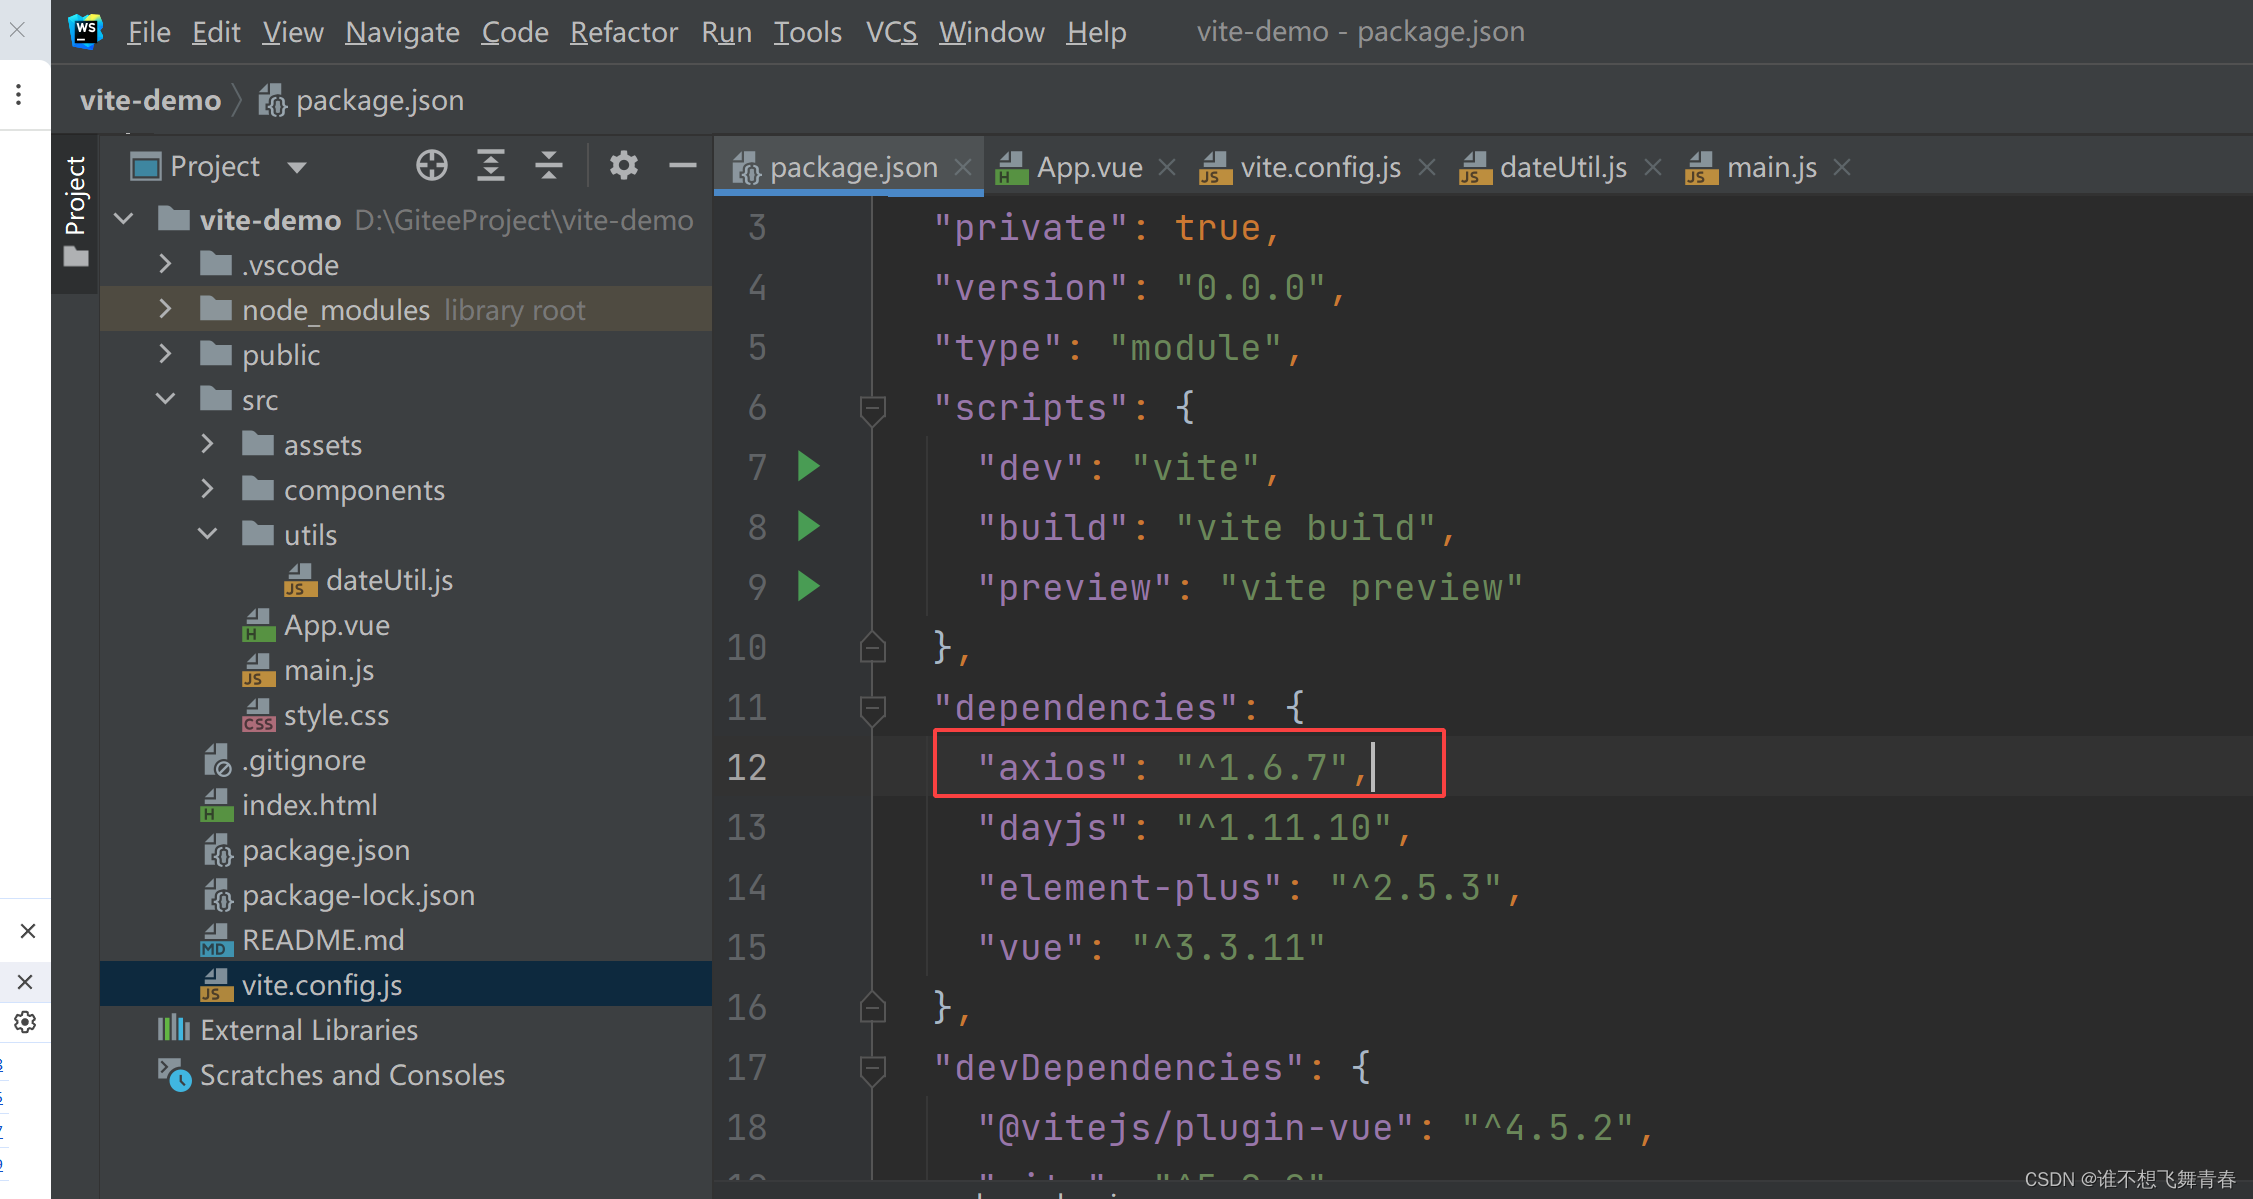Click the gear icon in left browser strip
Viewport: 2253px width, 1199px height.
tap(25, 1022)
